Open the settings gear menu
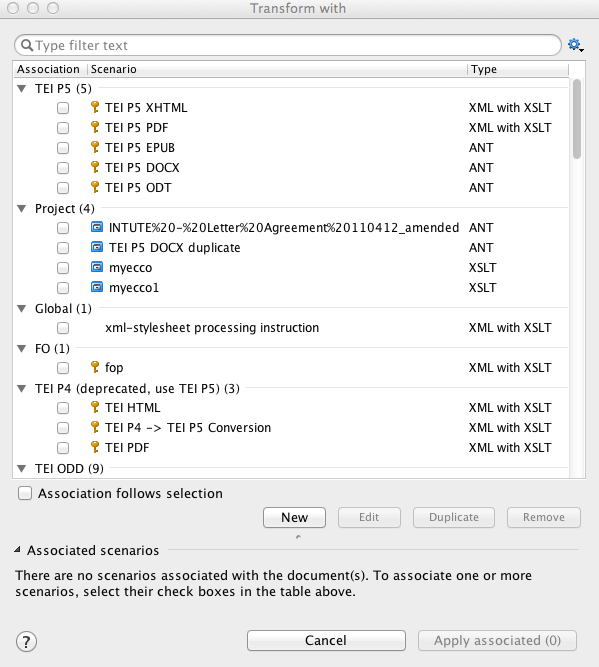 click(x=575, y=45)
